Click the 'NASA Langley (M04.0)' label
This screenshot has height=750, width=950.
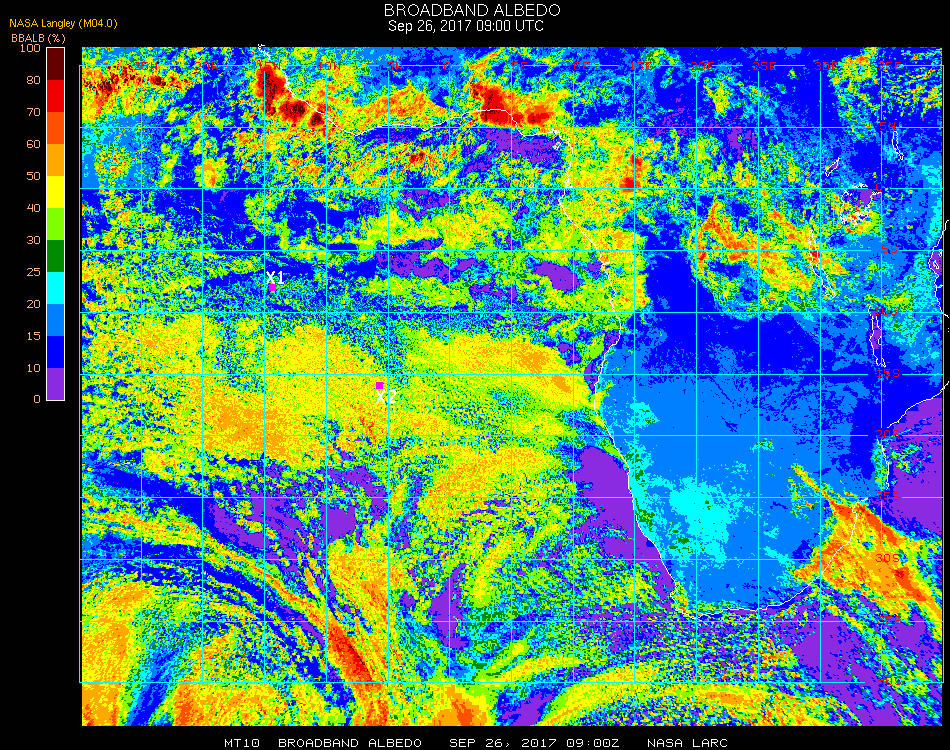tap(63, 24)
